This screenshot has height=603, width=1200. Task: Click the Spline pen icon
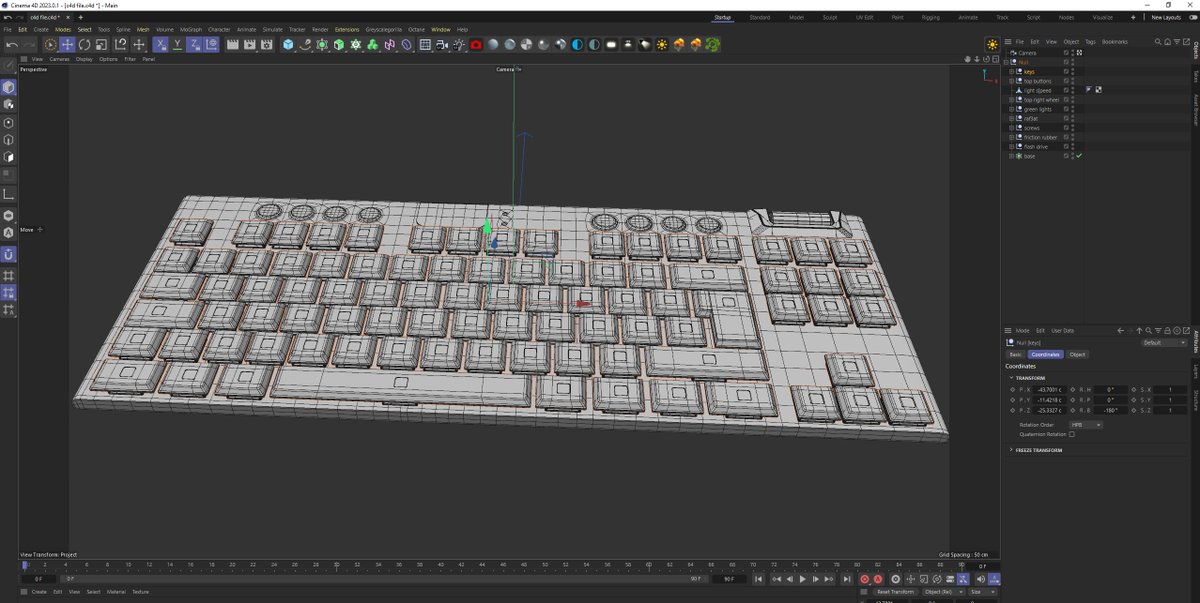pyautogui.click(x=306, y=45)
